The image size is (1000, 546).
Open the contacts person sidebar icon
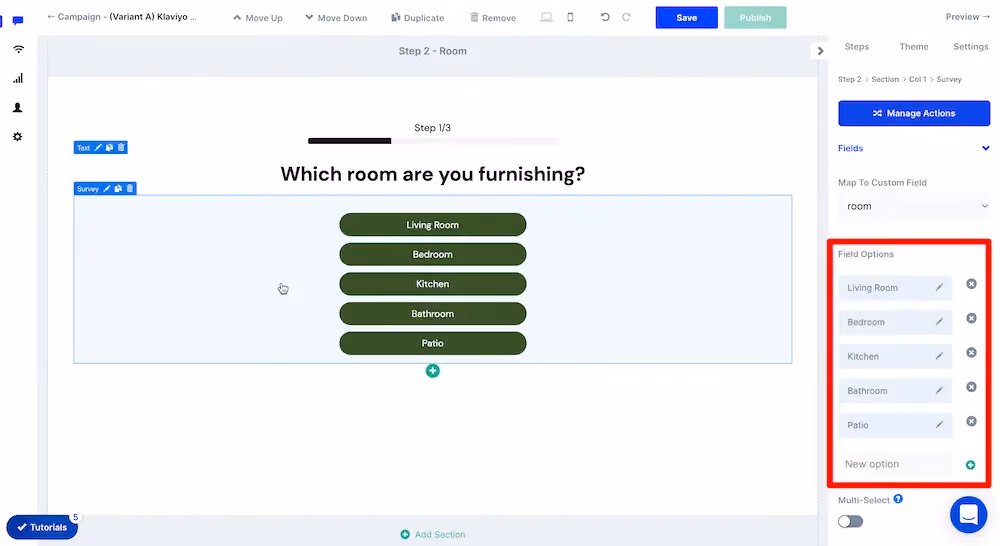point(18,108)
